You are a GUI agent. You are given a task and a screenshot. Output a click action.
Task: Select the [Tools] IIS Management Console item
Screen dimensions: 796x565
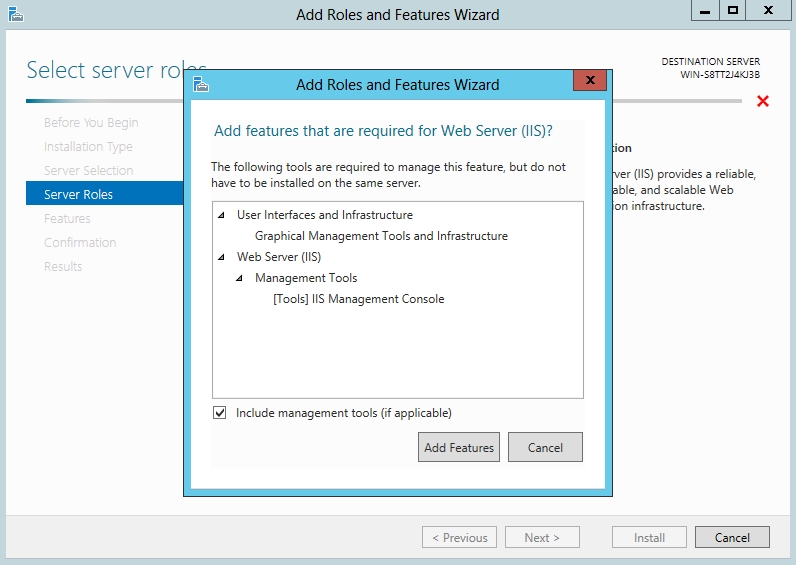[358, 299]
